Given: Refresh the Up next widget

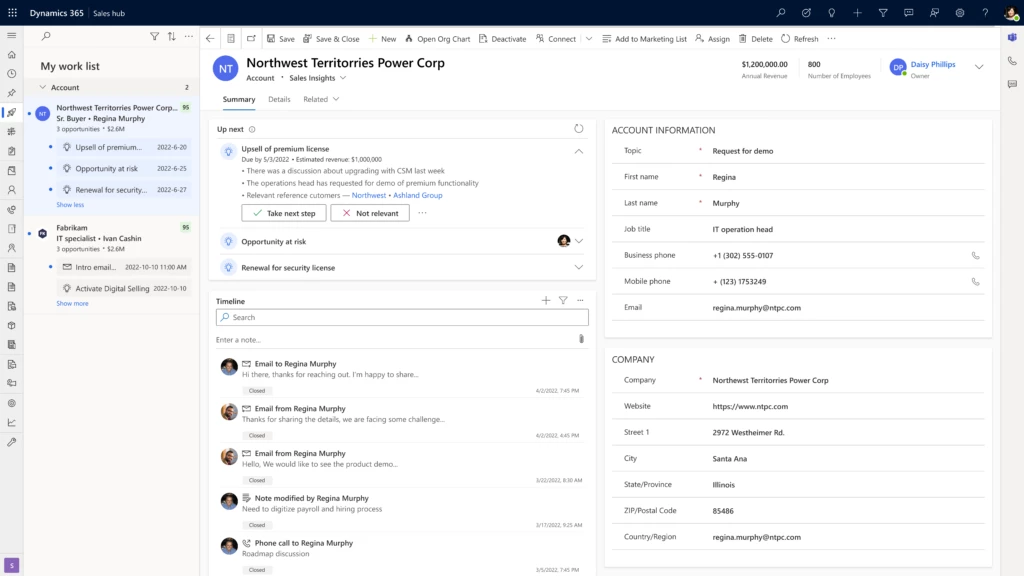Looking at the screenshot, I should tap(578, 128).
